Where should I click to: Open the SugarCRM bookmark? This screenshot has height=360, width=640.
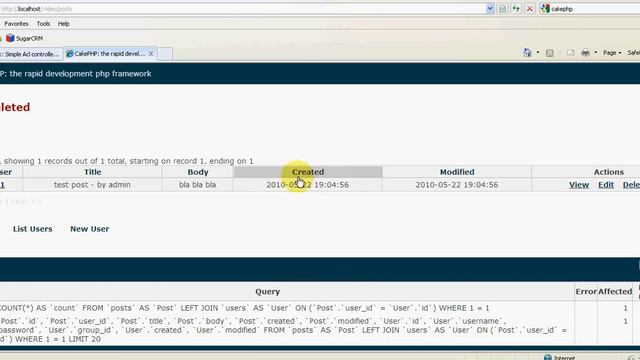[x=24, y=38]
